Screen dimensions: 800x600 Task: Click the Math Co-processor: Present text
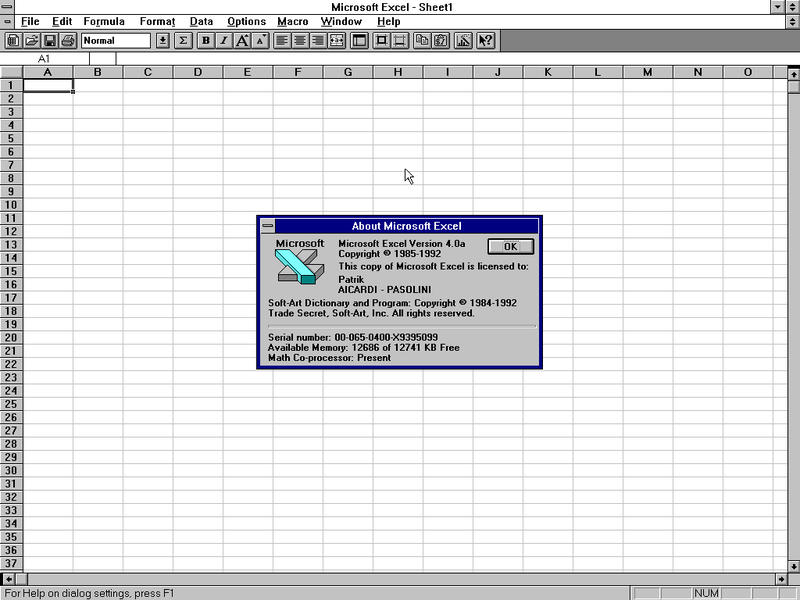click(330, 358)
